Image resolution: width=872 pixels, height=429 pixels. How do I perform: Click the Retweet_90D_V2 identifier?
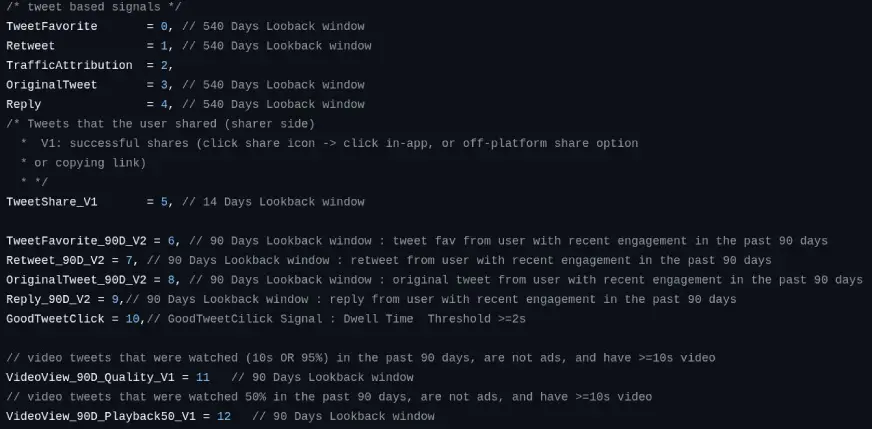(55, 260)
